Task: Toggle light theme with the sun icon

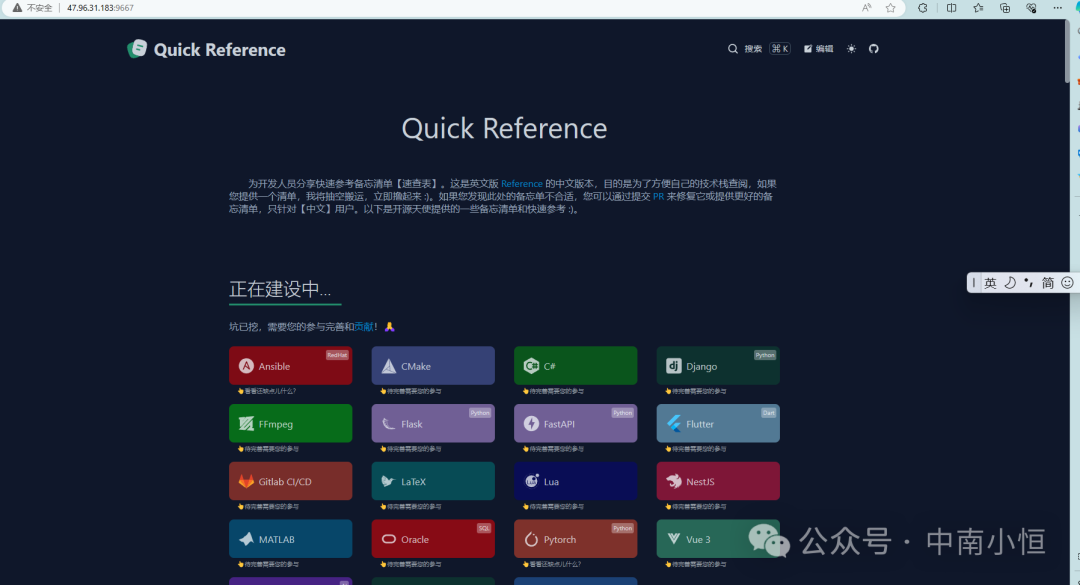Action: click(850, 48)
